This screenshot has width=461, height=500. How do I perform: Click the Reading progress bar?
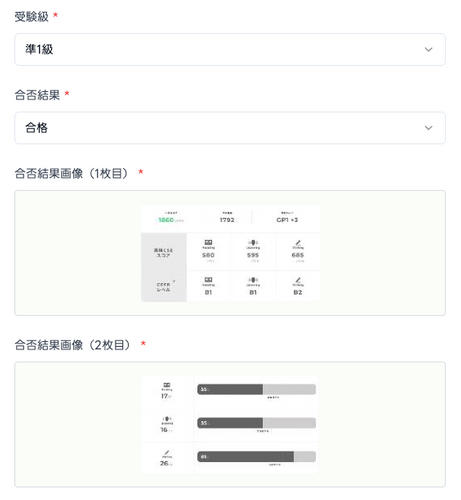click(x=256, y=389)
